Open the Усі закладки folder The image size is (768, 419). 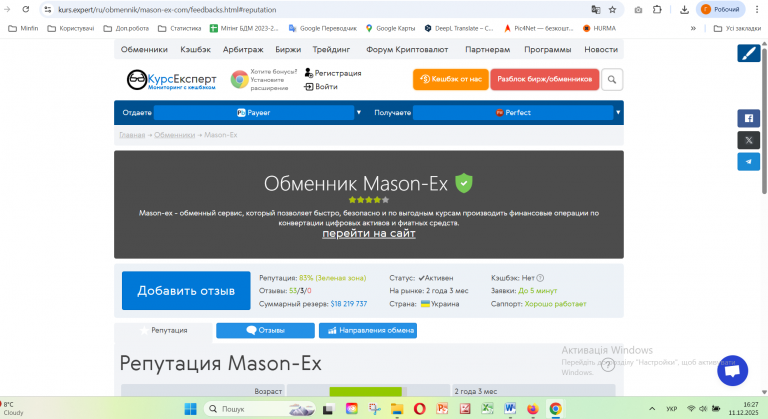[737, 28]
